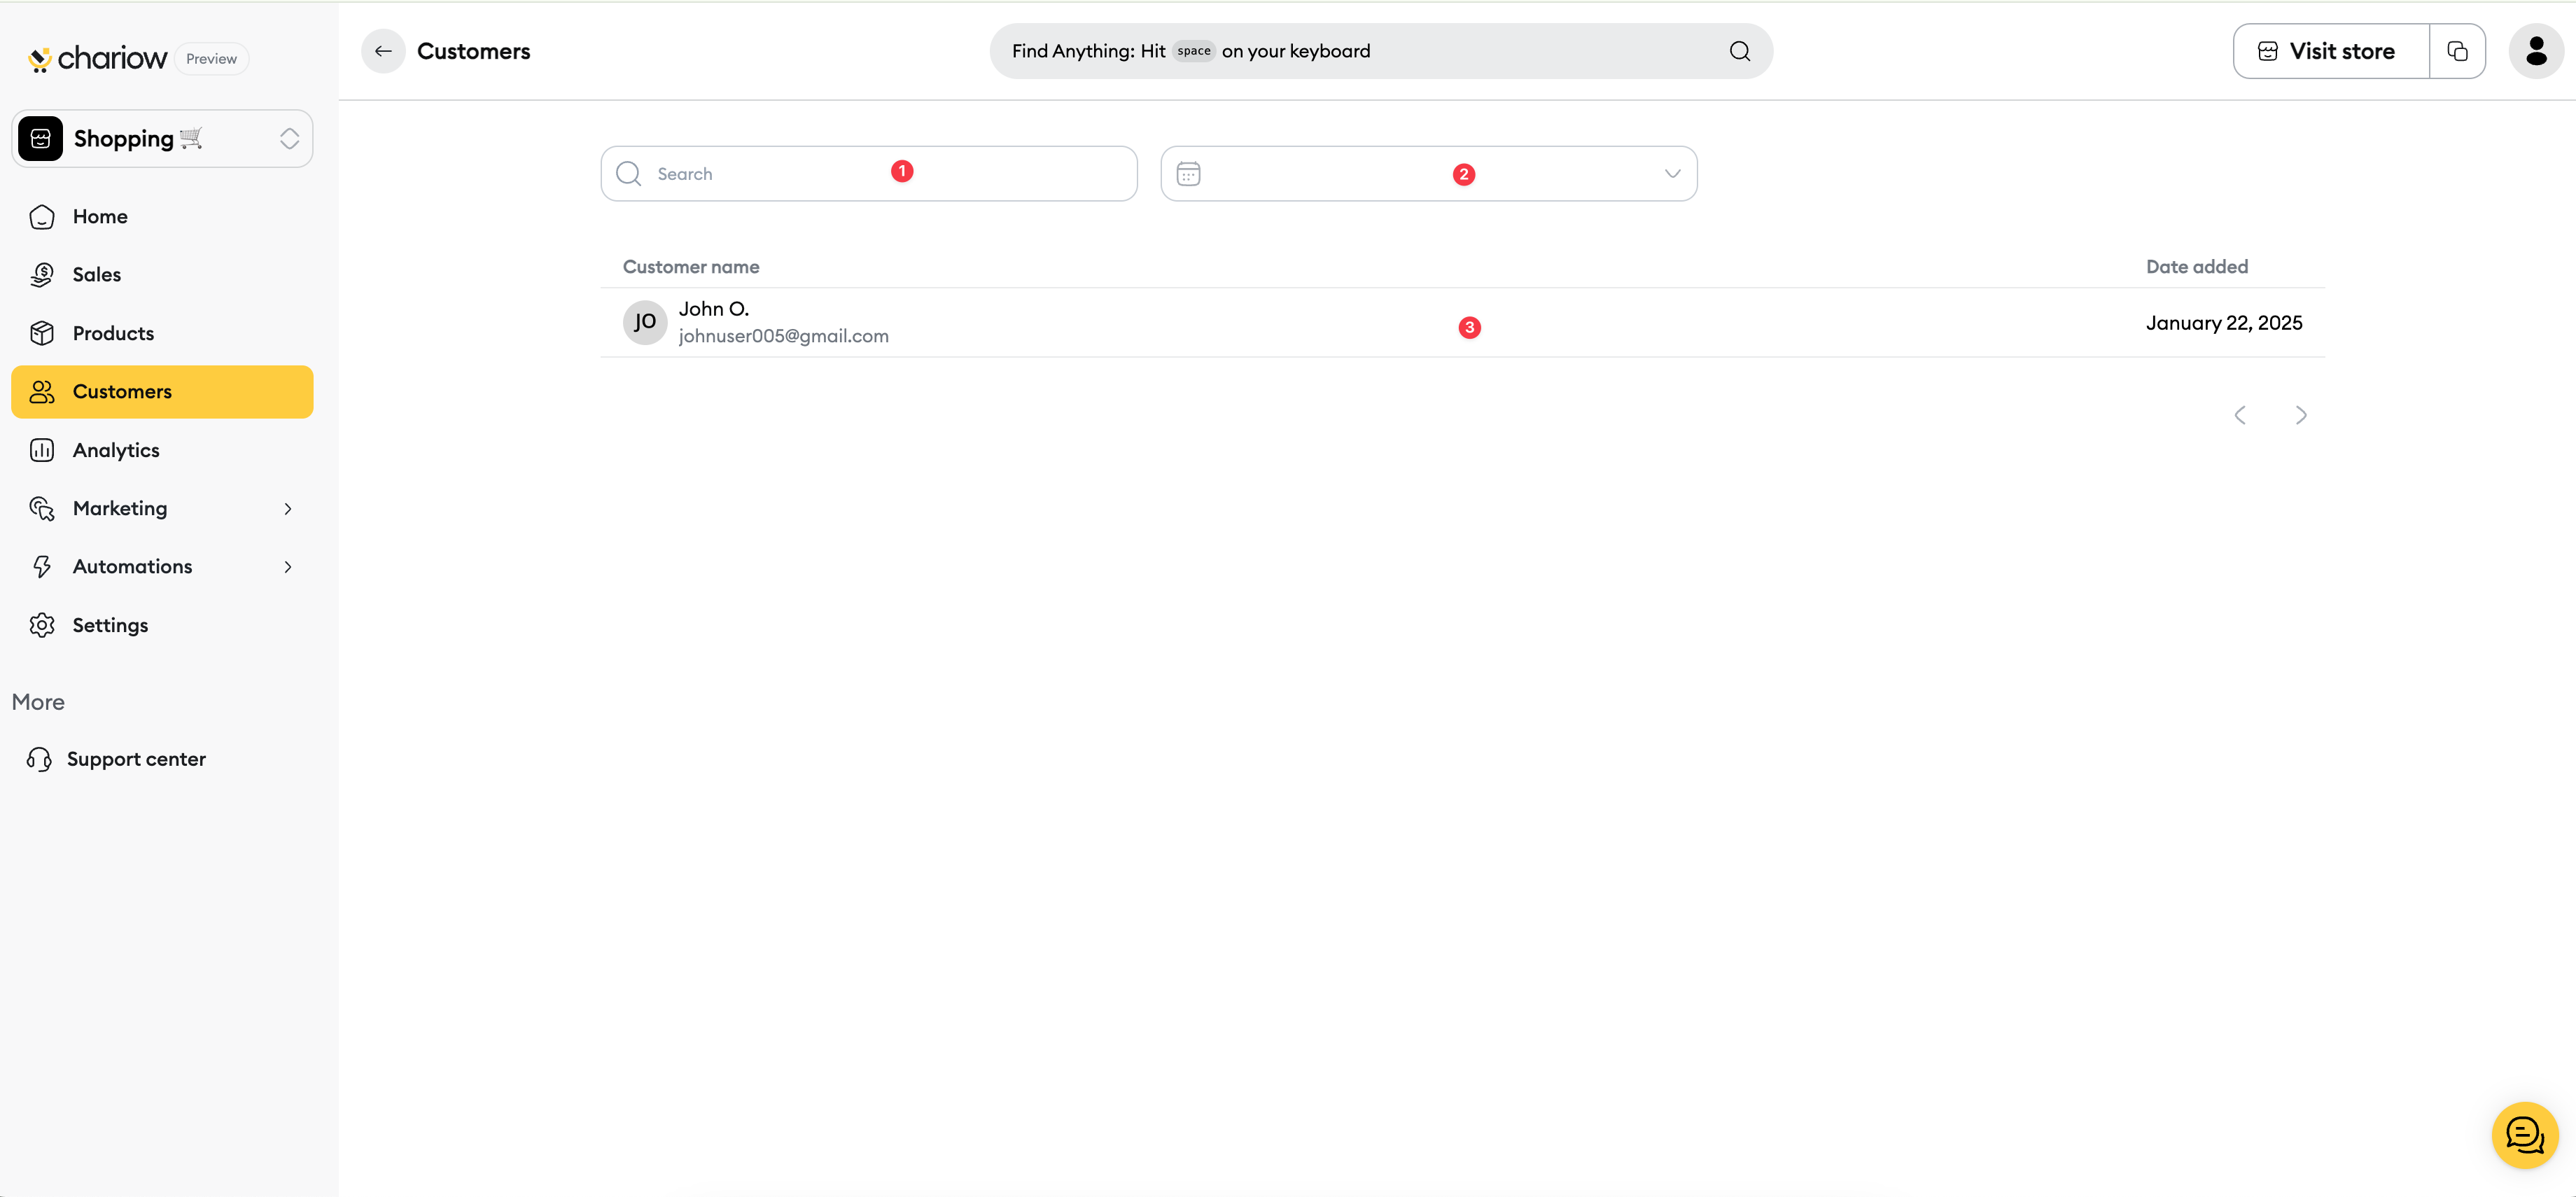This screenshot has height=1197, width=2576.
Task: Click the search icon in customer search
Action: (629, 174)
